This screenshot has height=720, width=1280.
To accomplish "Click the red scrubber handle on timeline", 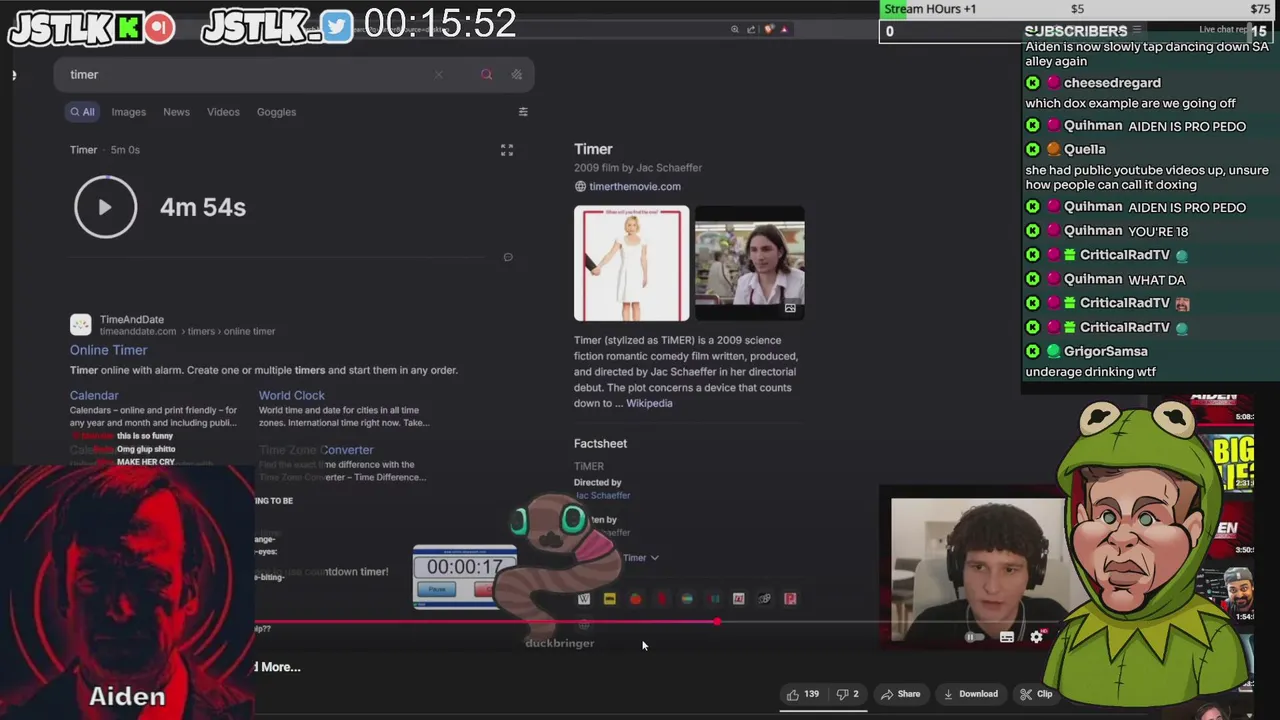I will point(717,622).
